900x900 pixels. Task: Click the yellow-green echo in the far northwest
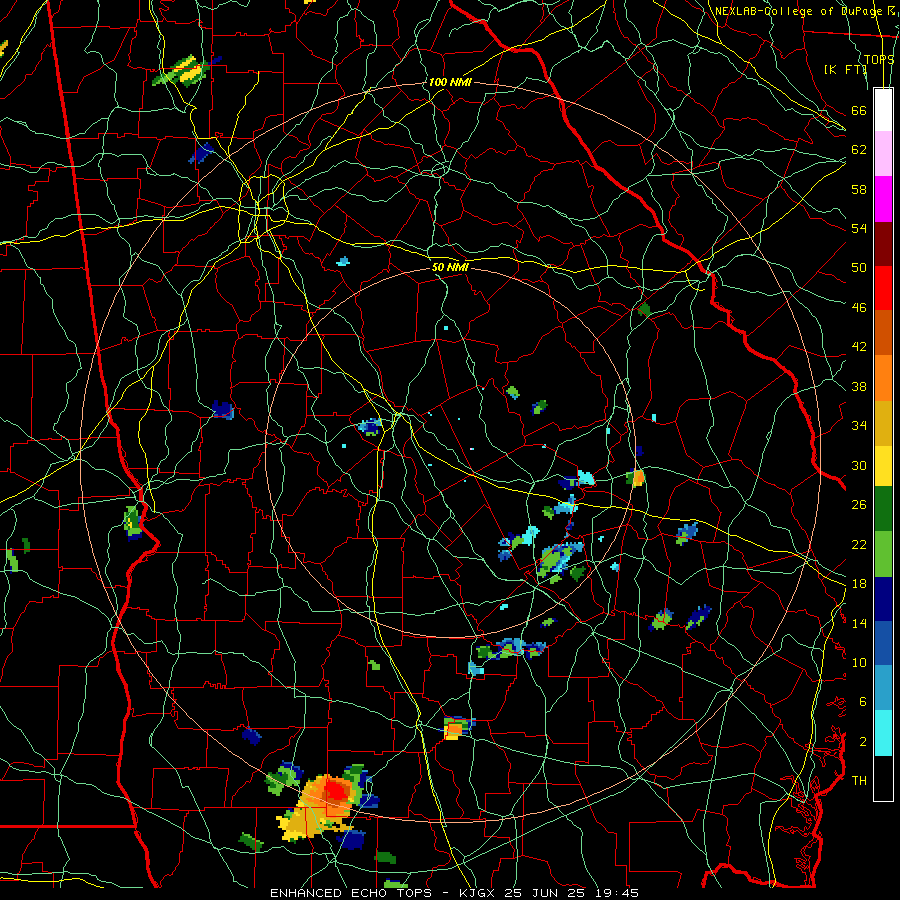point(181,72)
